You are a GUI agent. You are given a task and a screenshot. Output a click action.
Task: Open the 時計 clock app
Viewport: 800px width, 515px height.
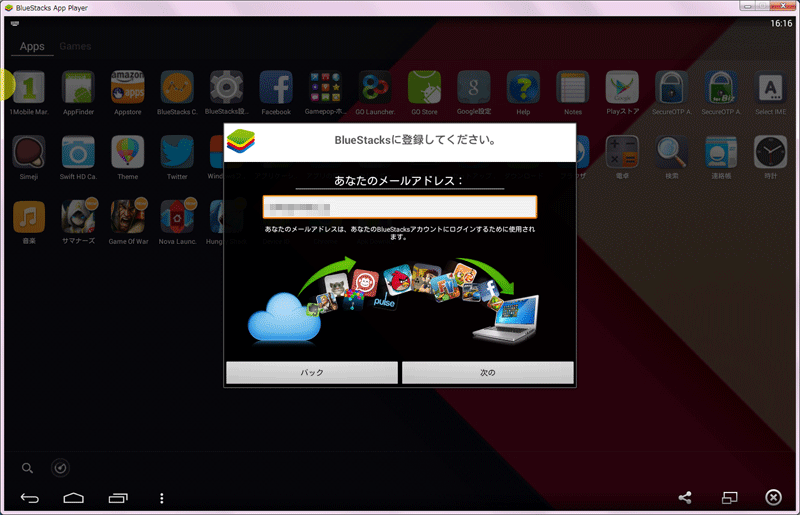(770, 152)
